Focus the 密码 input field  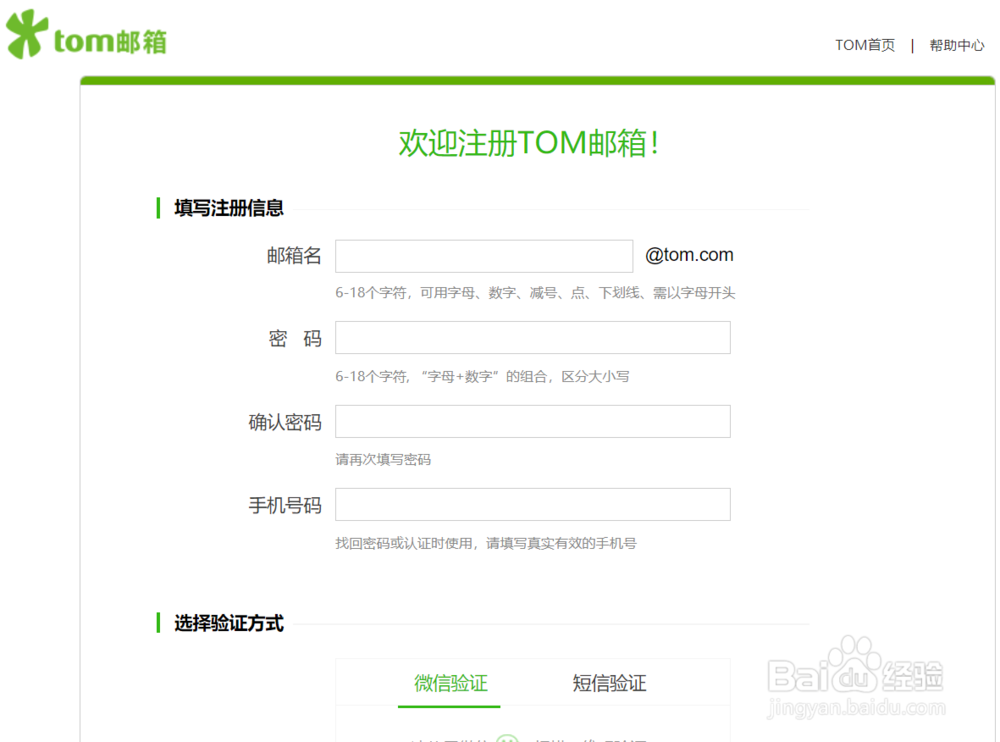(x=533, y=338)
